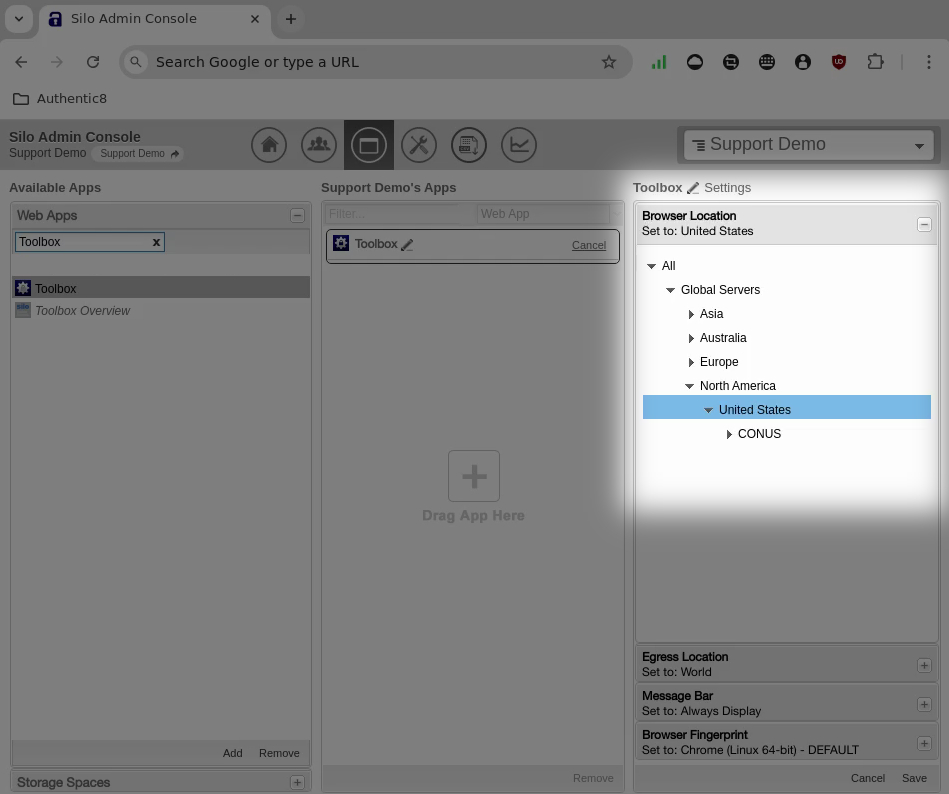
Task: Open the globe extension icon
Action: 767,62
